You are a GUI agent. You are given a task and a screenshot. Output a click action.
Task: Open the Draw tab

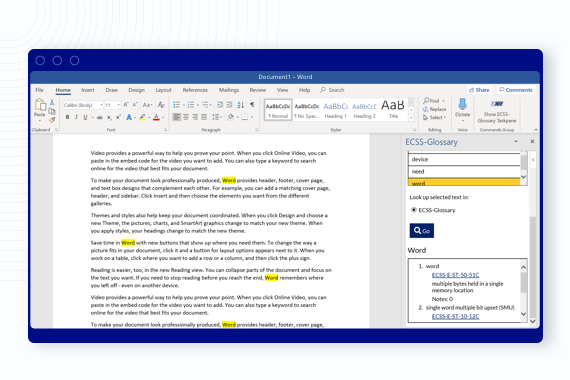coord(112,90)
